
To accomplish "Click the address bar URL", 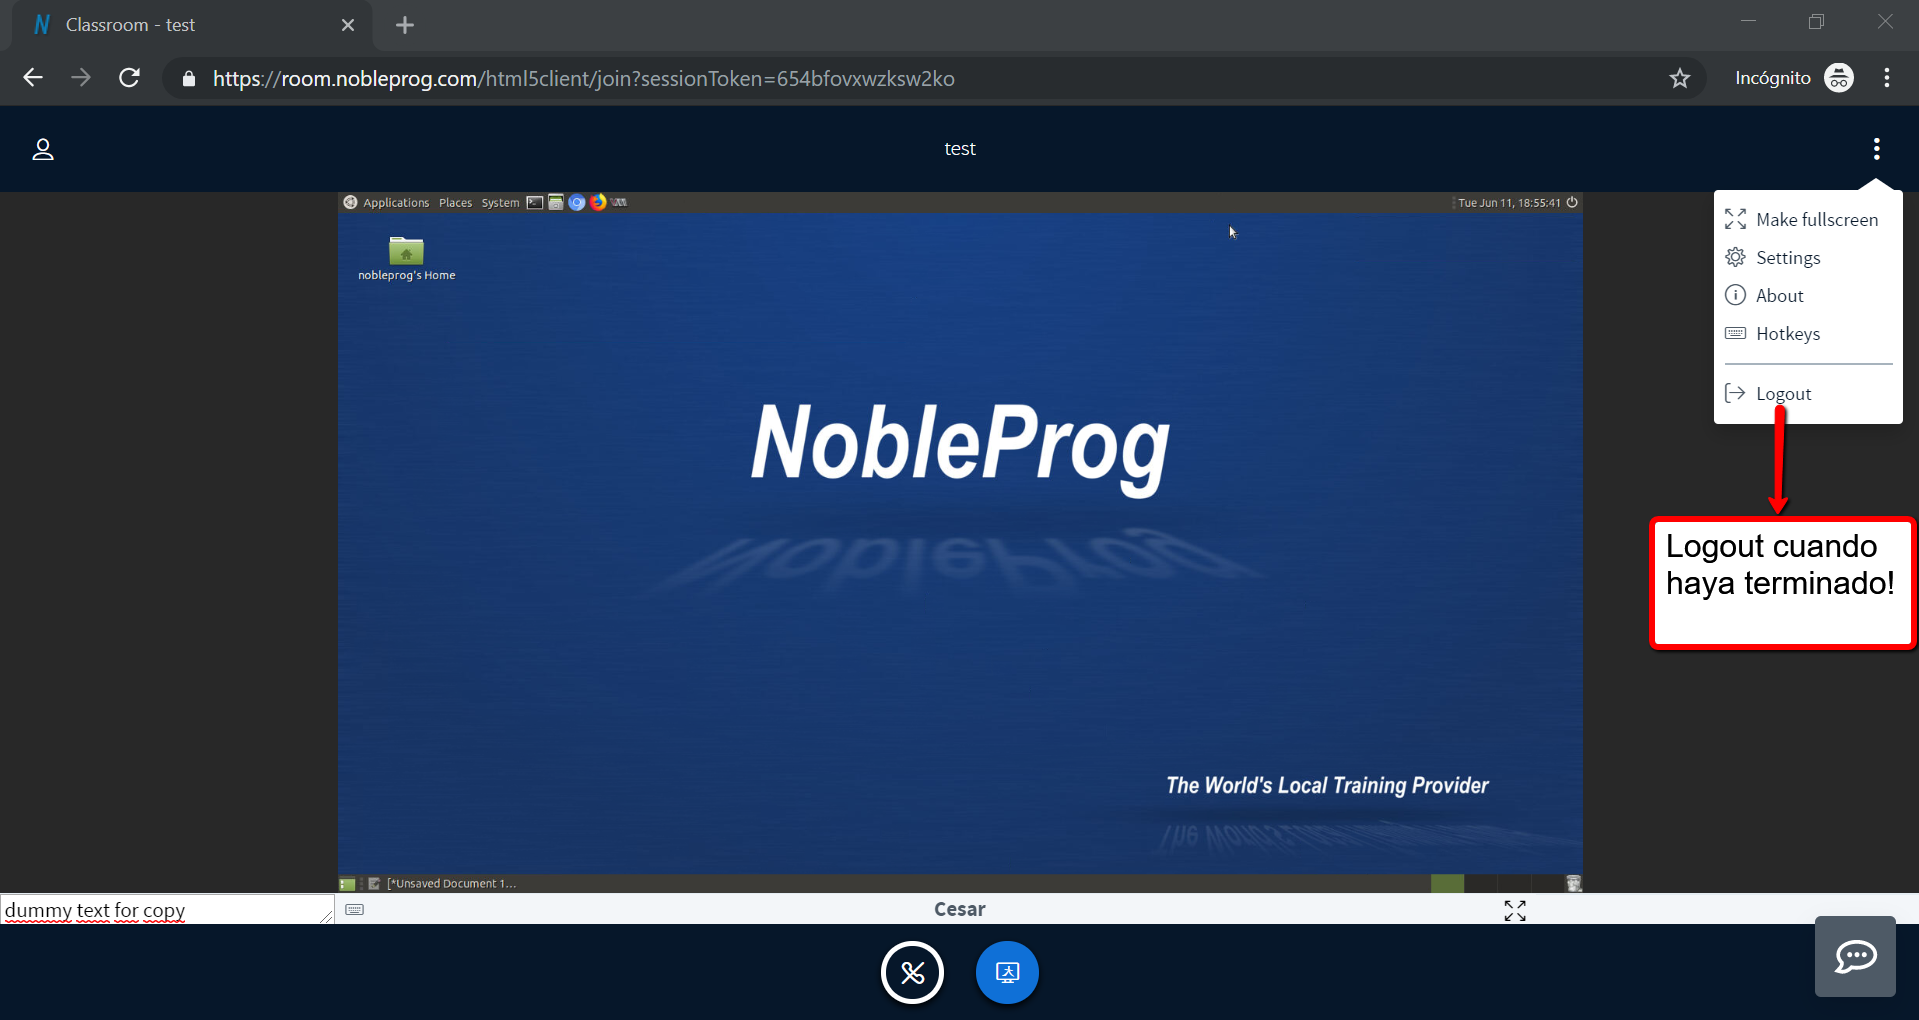I will coord(584,79).
